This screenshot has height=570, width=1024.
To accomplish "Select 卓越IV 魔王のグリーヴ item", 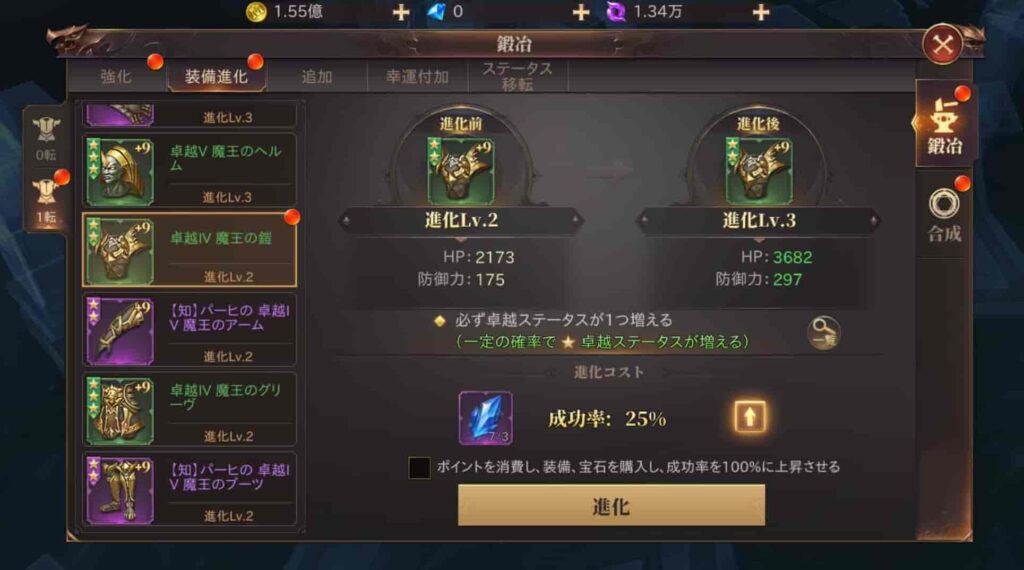I will tap(189, 409).
